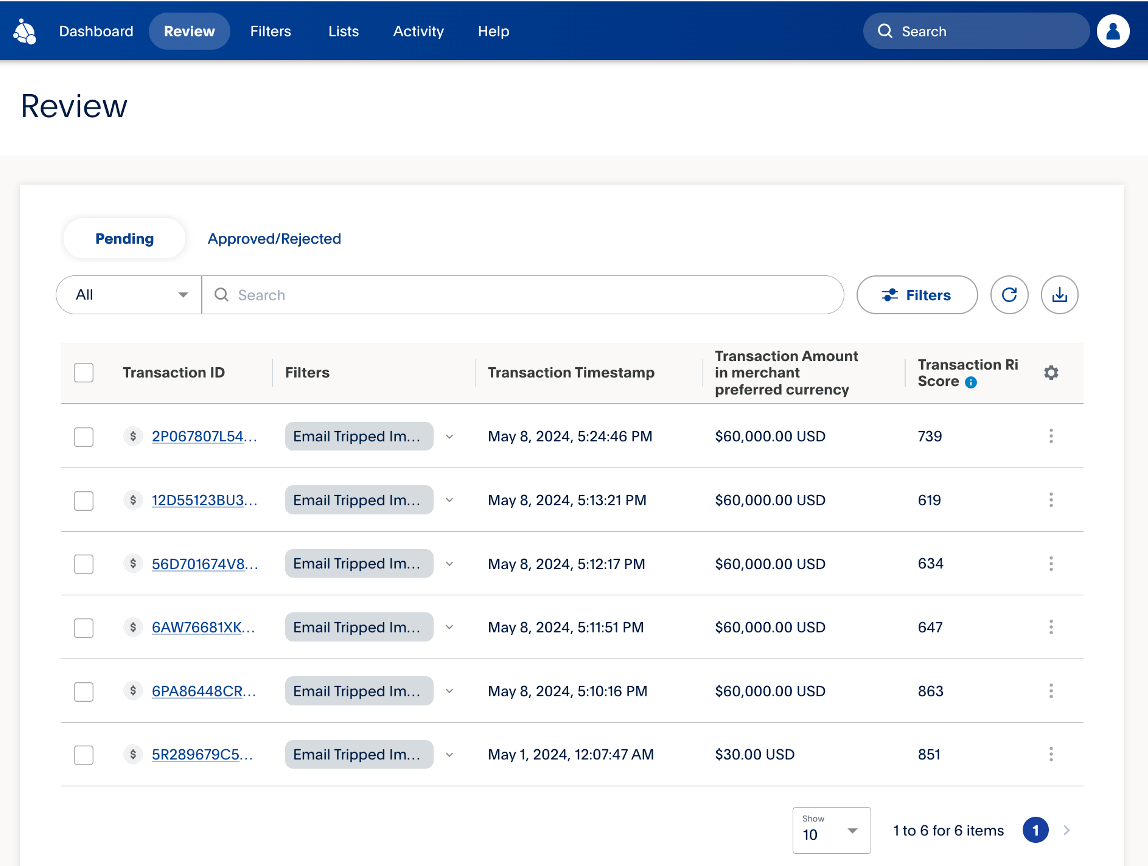Open the column settings gear icon
1148x866 pixels.
(x=1051, y=373)
